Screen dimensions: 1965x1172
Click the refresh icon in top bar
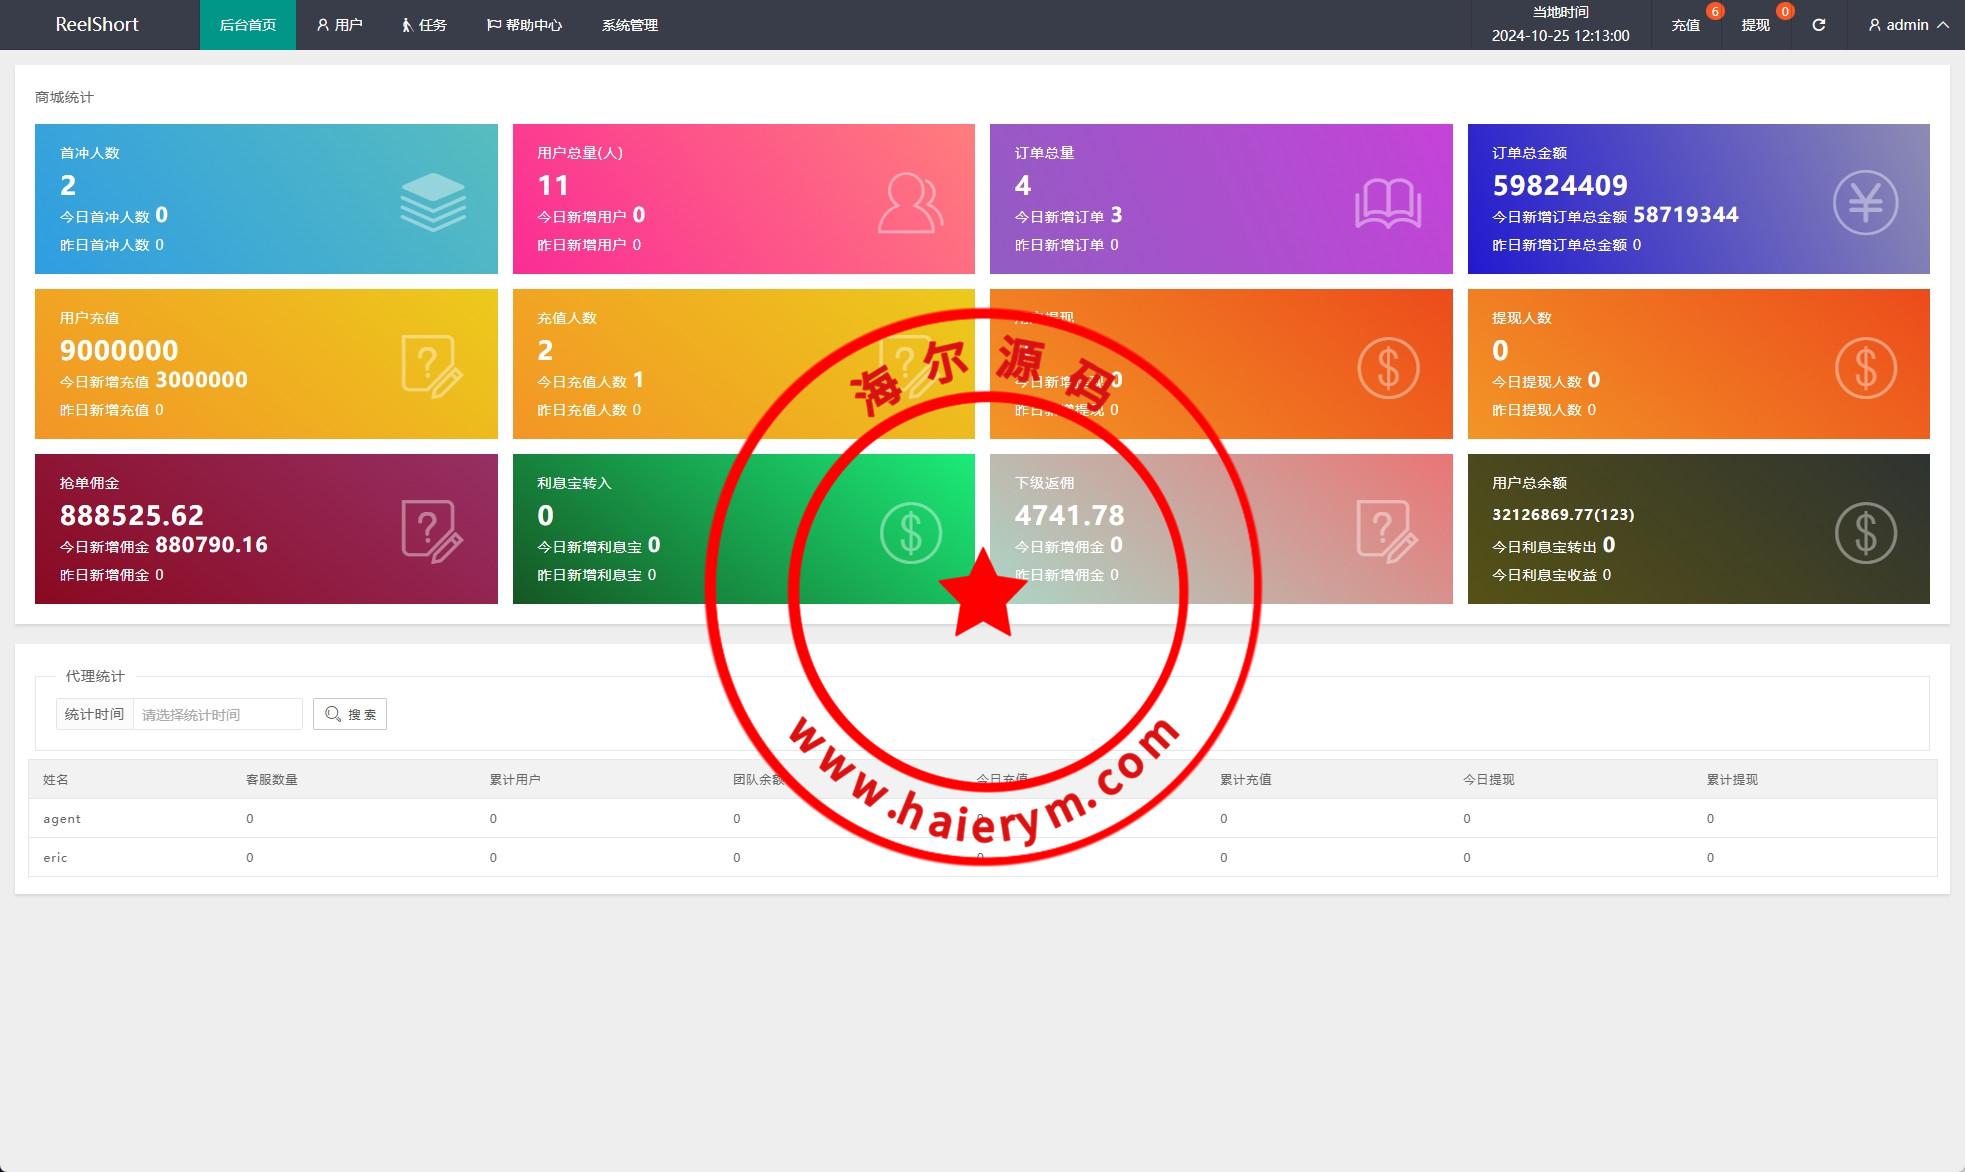pos(1818,25)
